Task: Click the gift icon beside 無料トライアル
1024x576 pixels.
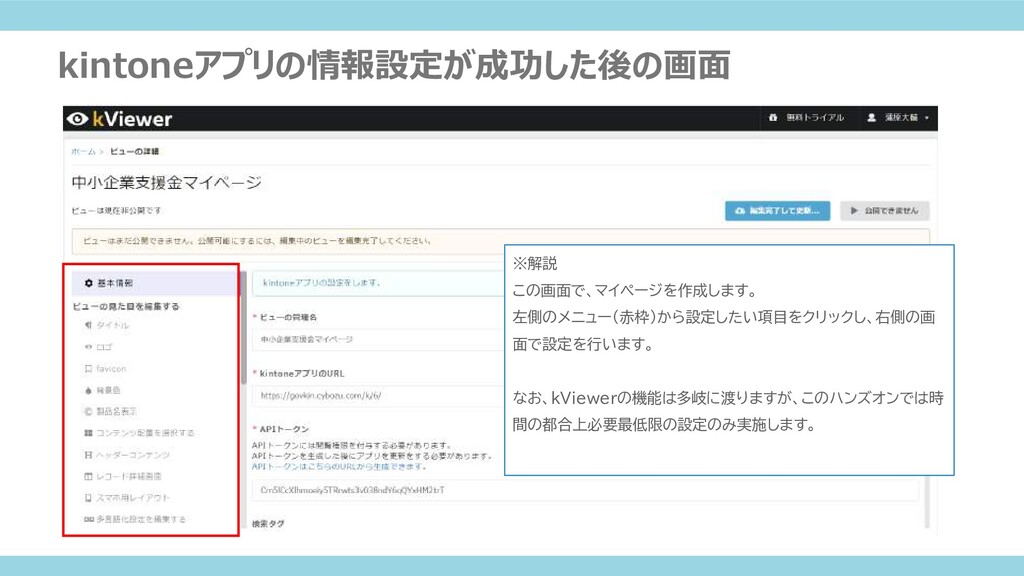Action: coord(773,118)
